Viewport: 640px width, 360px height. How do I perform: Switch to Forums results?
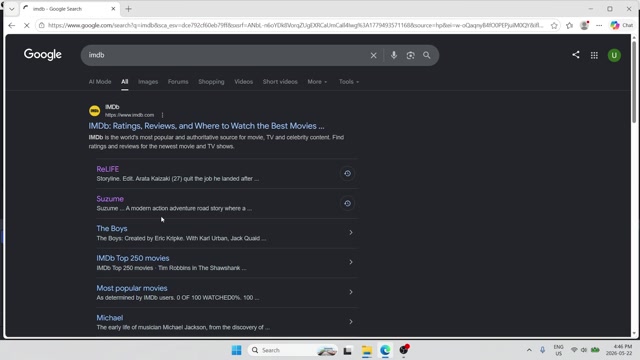click(178, 82)
